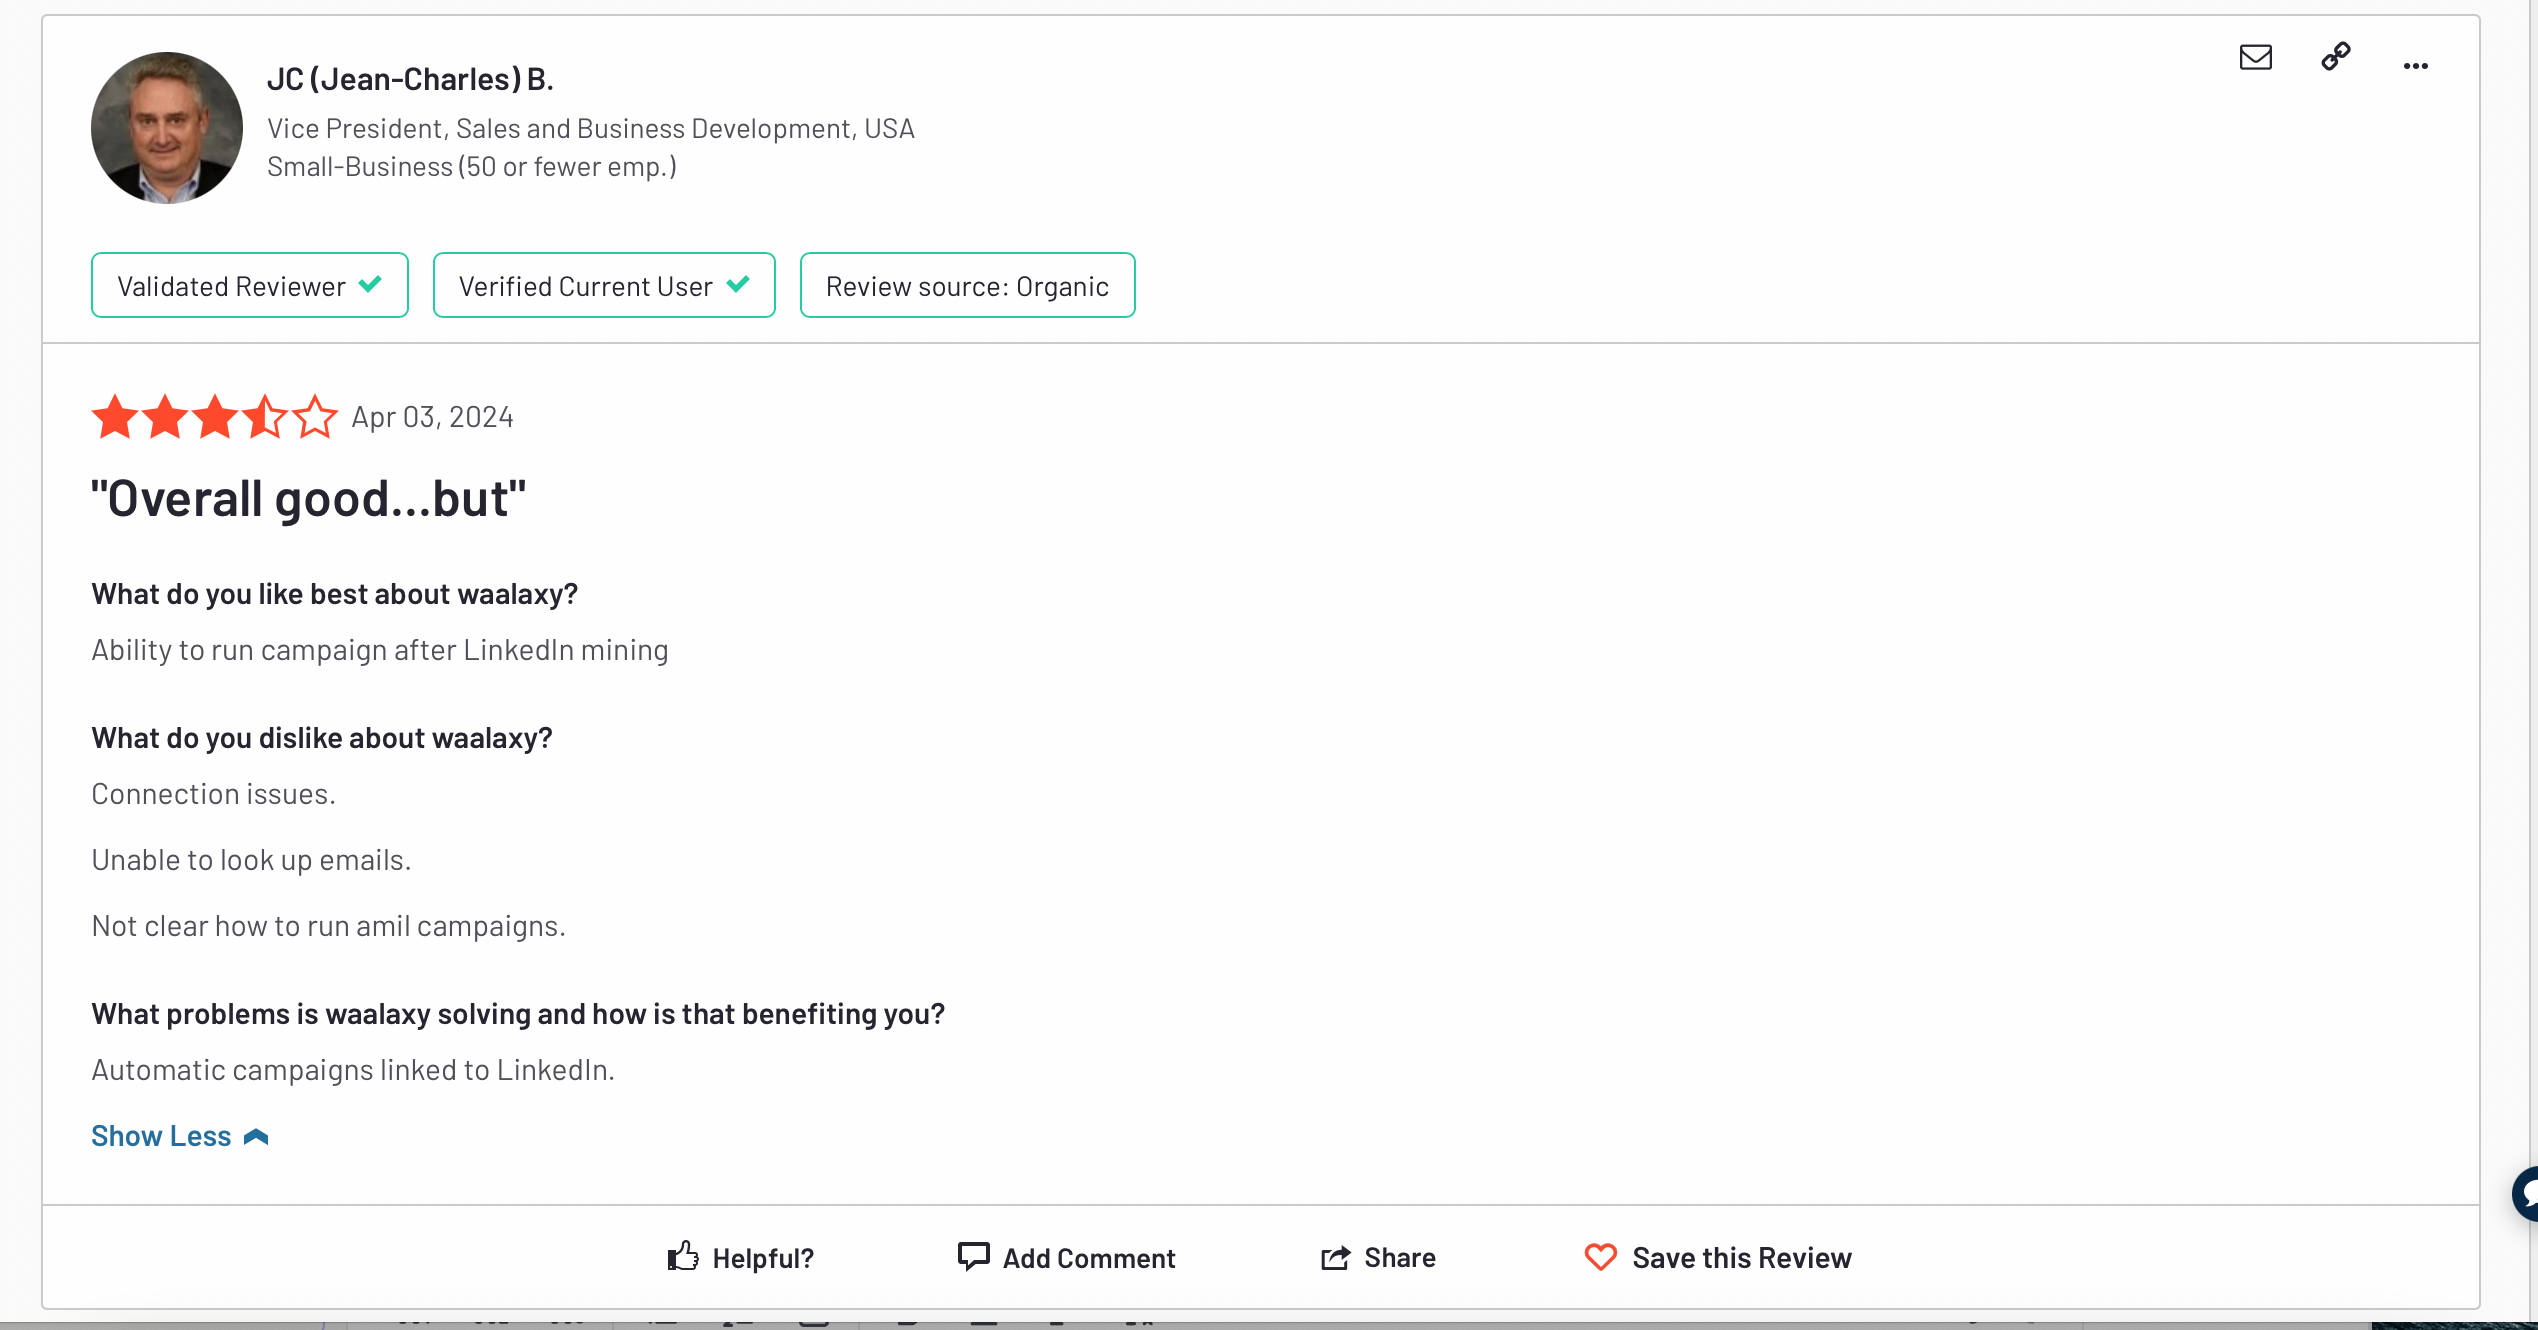This screenshot has width=2538, height=1330.
Task: Click "Connection issues." text
Action: click(x=214, y=794)
